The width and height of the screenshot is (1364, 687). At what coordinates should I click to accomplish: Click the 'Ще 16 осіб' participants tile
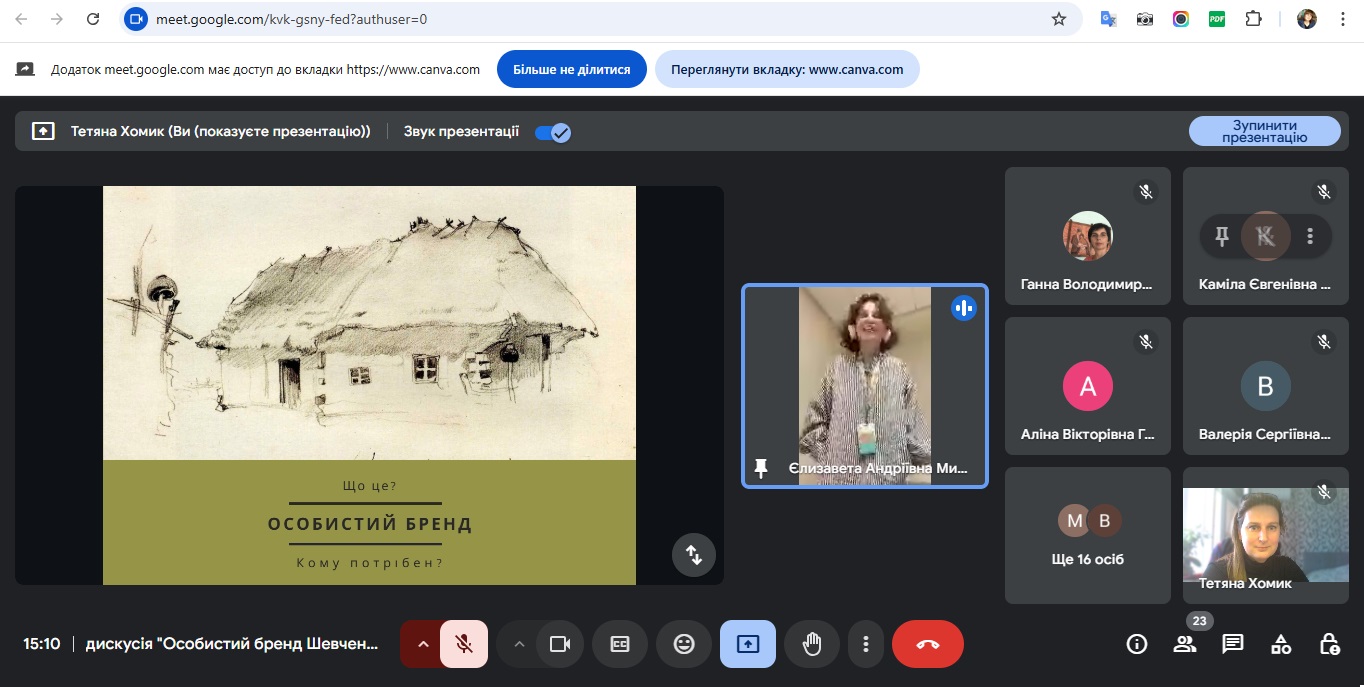click(1087, 536)
